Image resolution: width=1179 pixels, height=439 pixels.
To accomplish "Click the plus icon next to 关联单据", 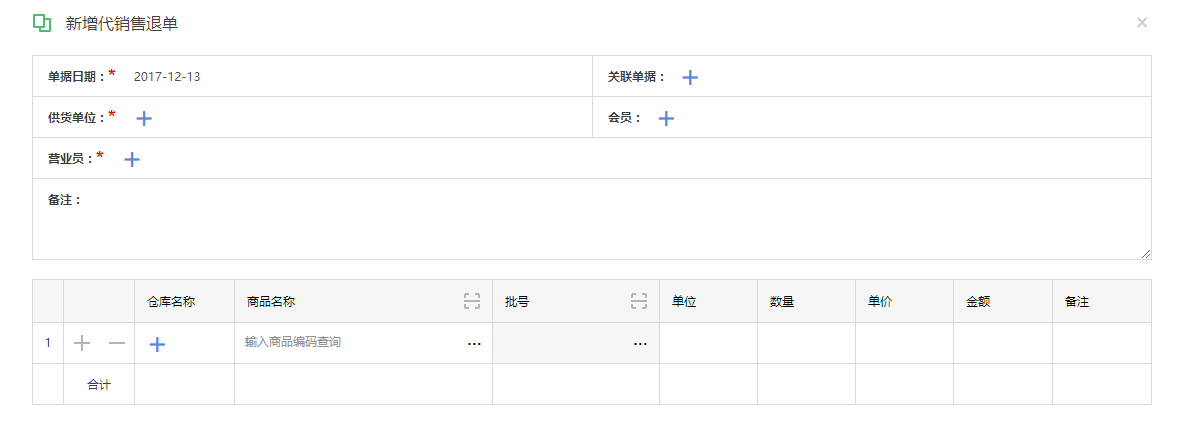I will pos(690,77).
